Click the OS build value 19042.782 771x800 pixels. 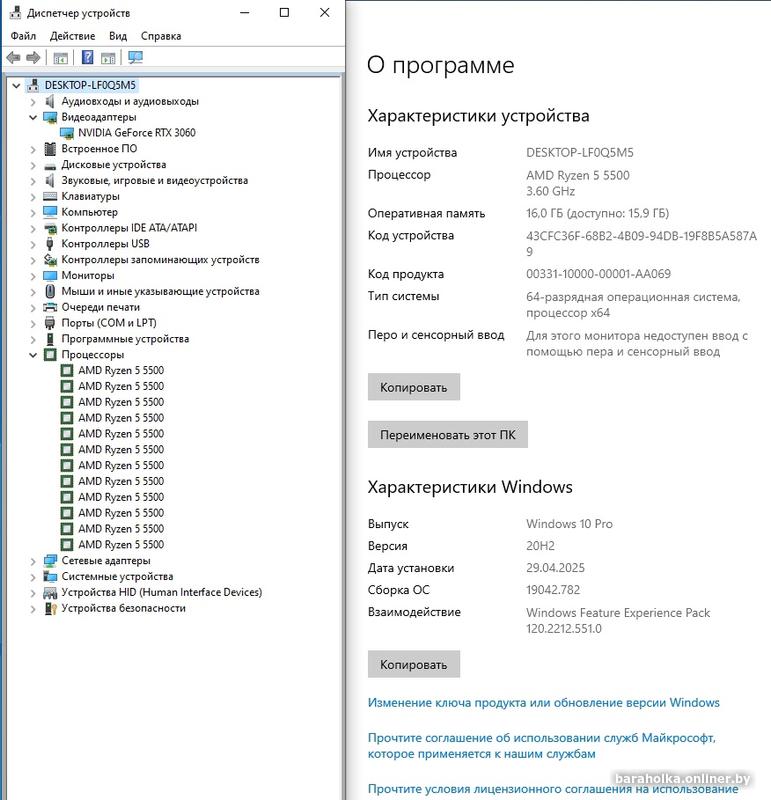[553, 590]
